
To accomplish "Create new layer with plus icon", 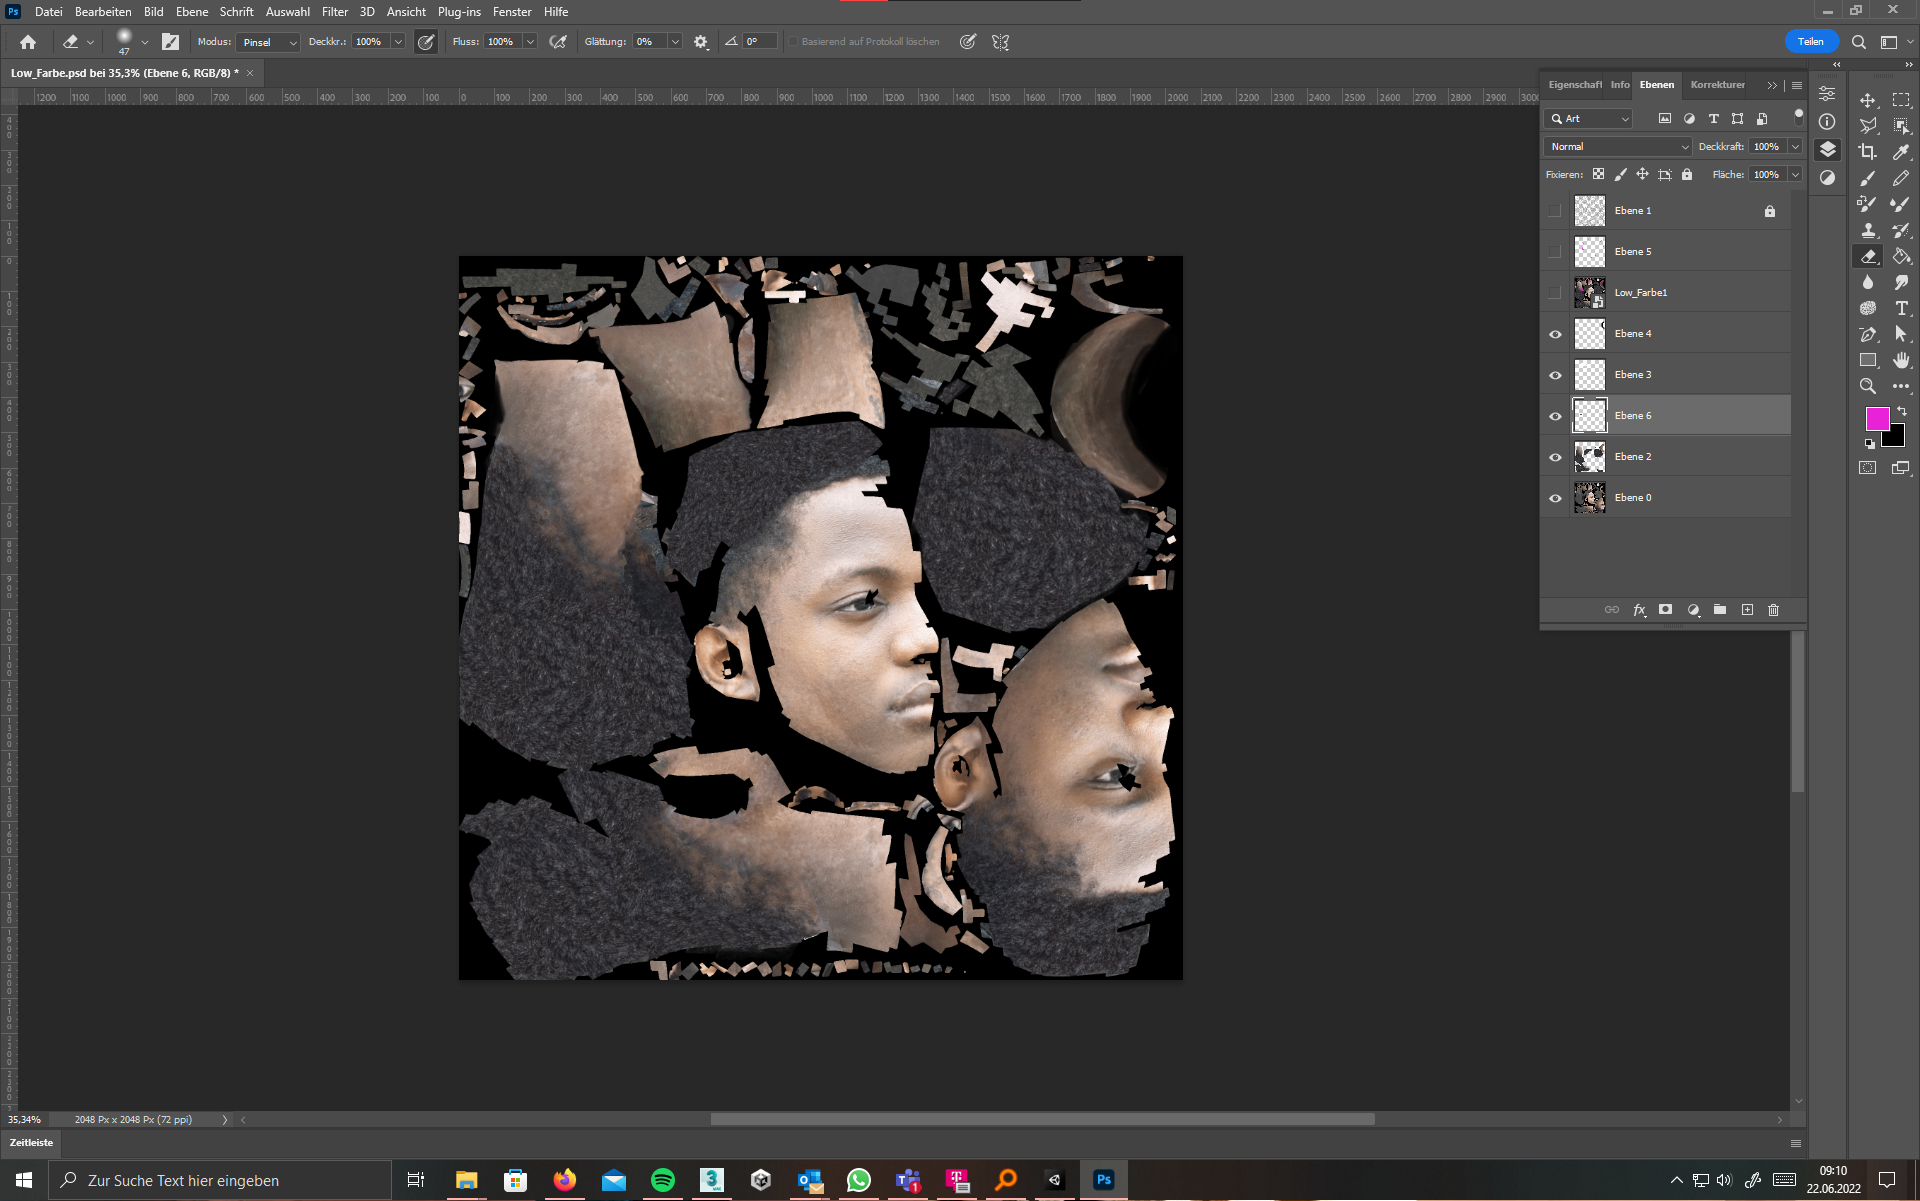I will [x=1747, y=610].
